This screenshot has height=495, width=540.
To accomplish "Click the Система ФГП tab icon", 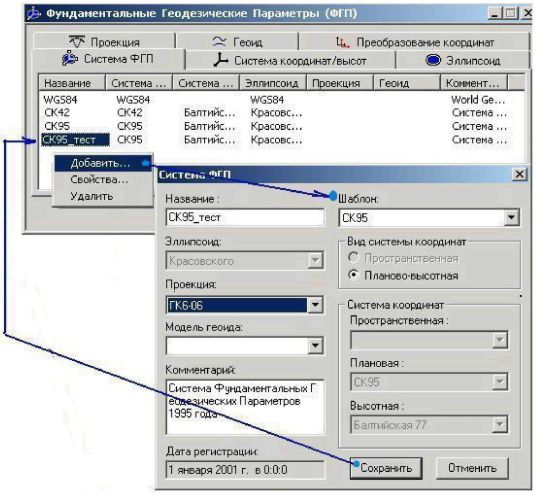I will click(70, 58).
